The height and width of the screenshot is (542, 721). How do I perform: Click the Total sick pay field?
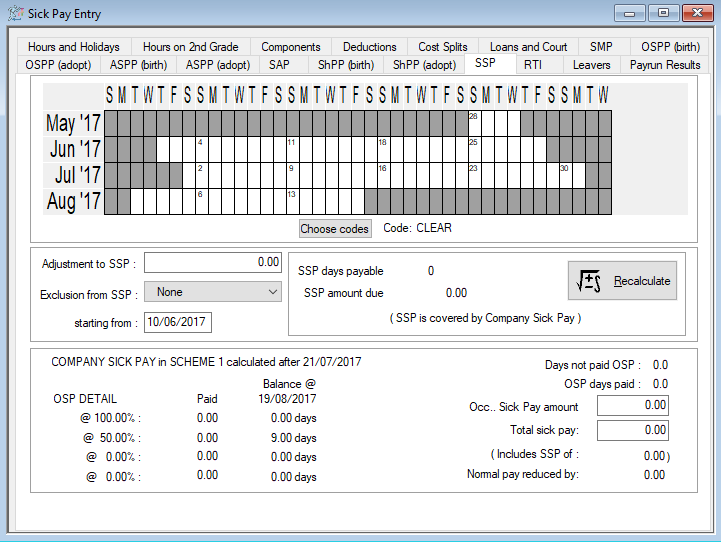coord(632,430)
